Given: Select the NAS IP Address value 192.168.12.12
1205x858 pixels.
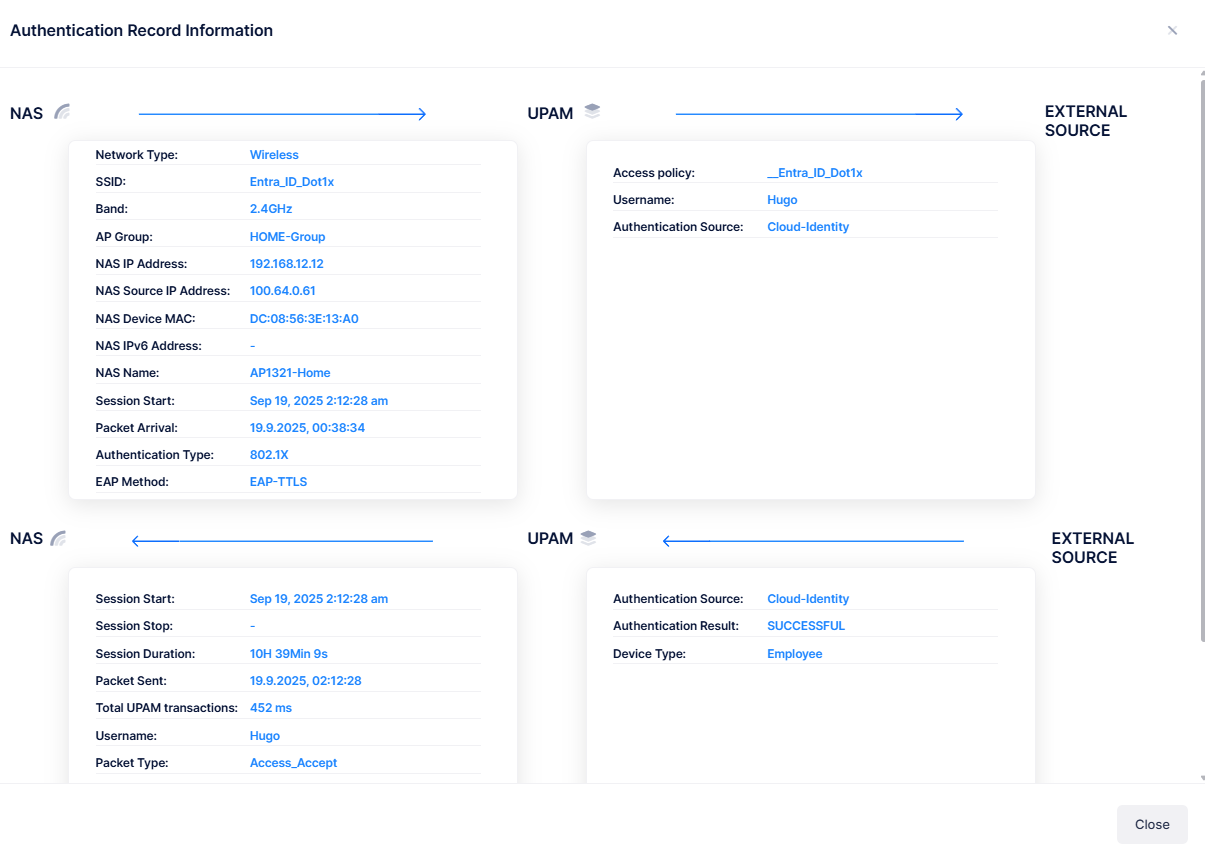Looking at the screenshot, I should [286, 264].
